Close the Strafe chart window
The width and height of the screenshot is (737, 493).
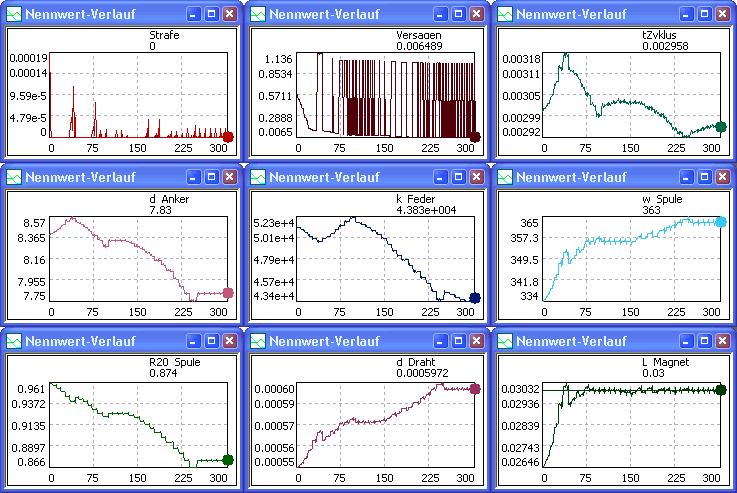pos(229,14)
